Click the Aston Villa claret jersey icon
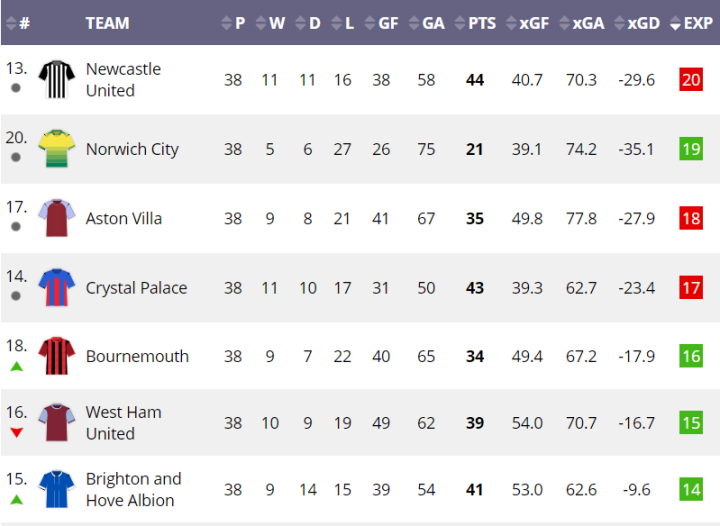720x526 pixels. 56,218
